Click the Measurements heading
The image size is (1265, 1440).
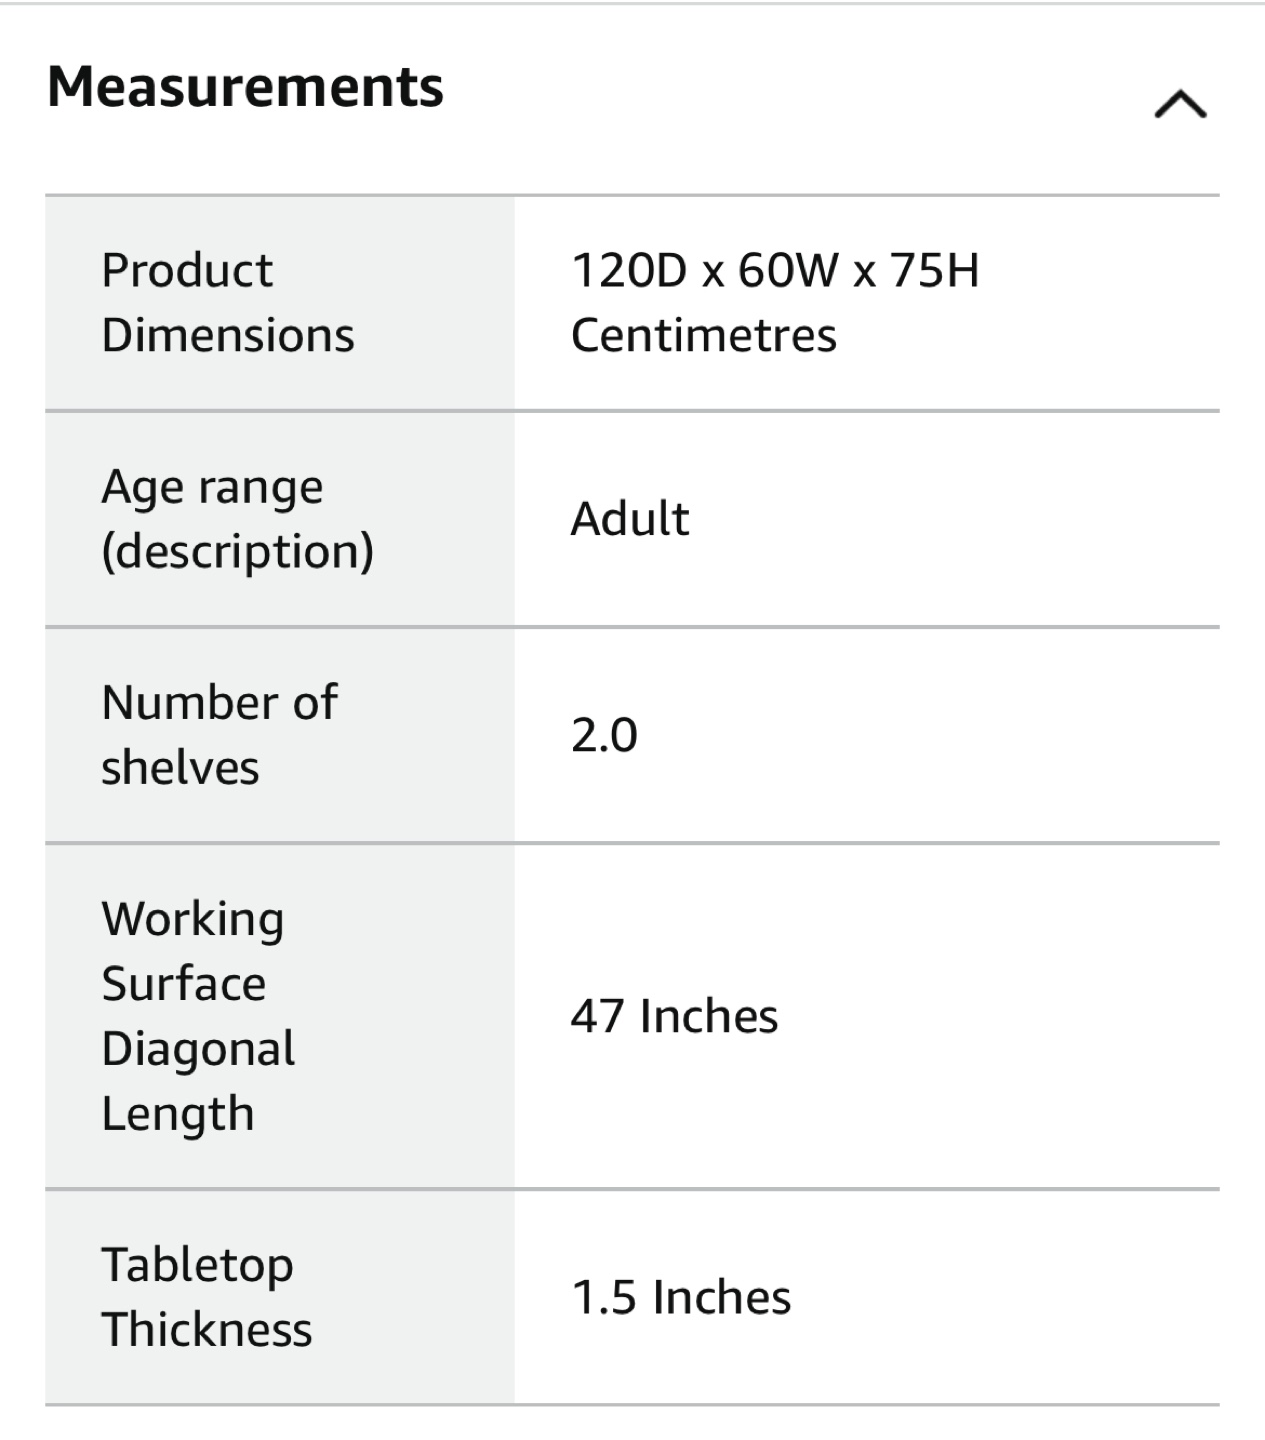click(245, 86)
